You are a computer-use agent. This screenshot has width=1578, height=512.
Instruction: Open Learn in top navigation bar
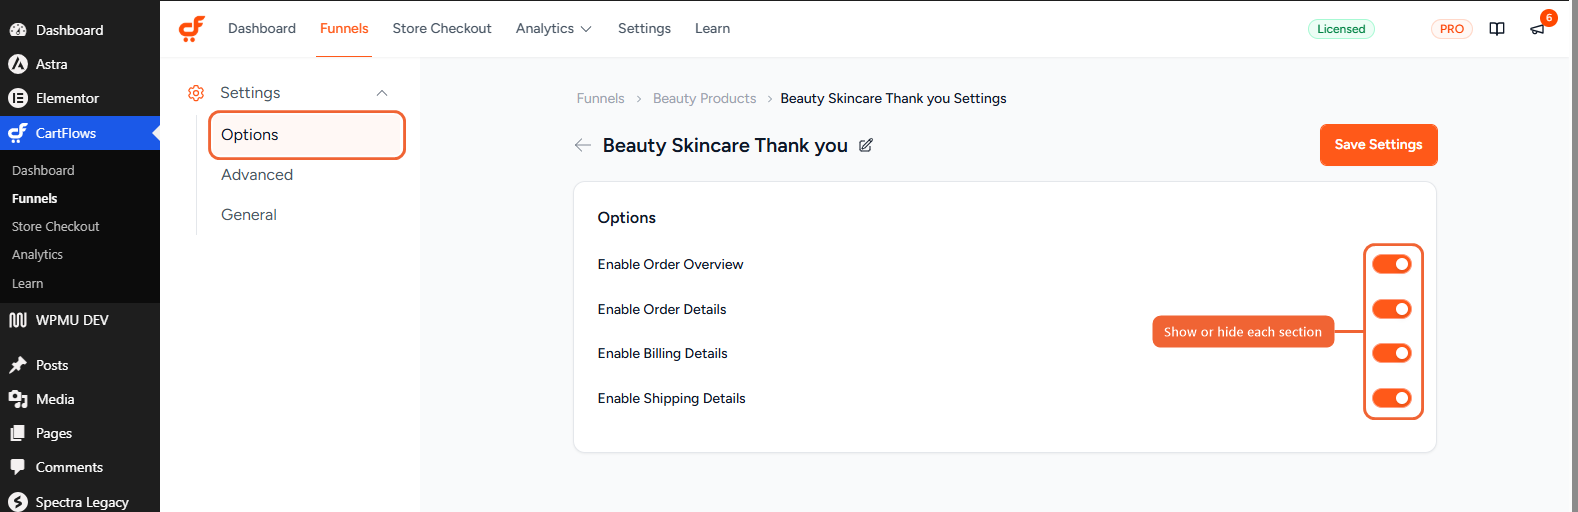[712, 29]
